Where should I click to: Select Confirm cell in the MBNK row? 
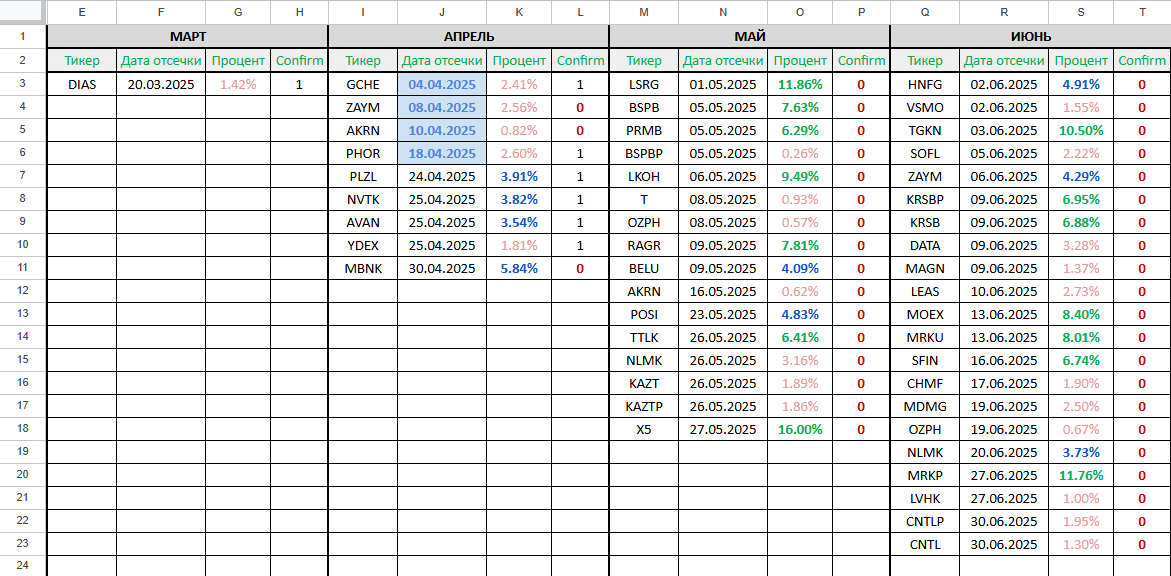point(580,268)
